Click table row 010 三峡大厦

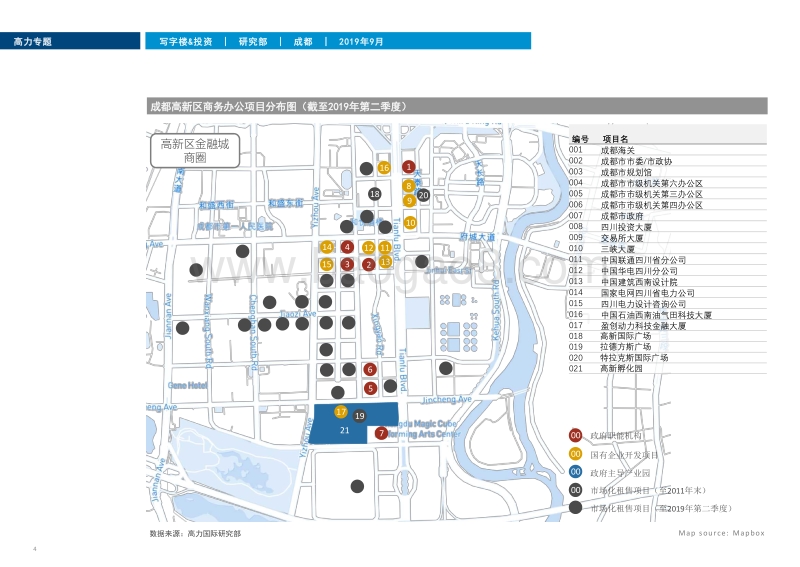click(667, 249)
